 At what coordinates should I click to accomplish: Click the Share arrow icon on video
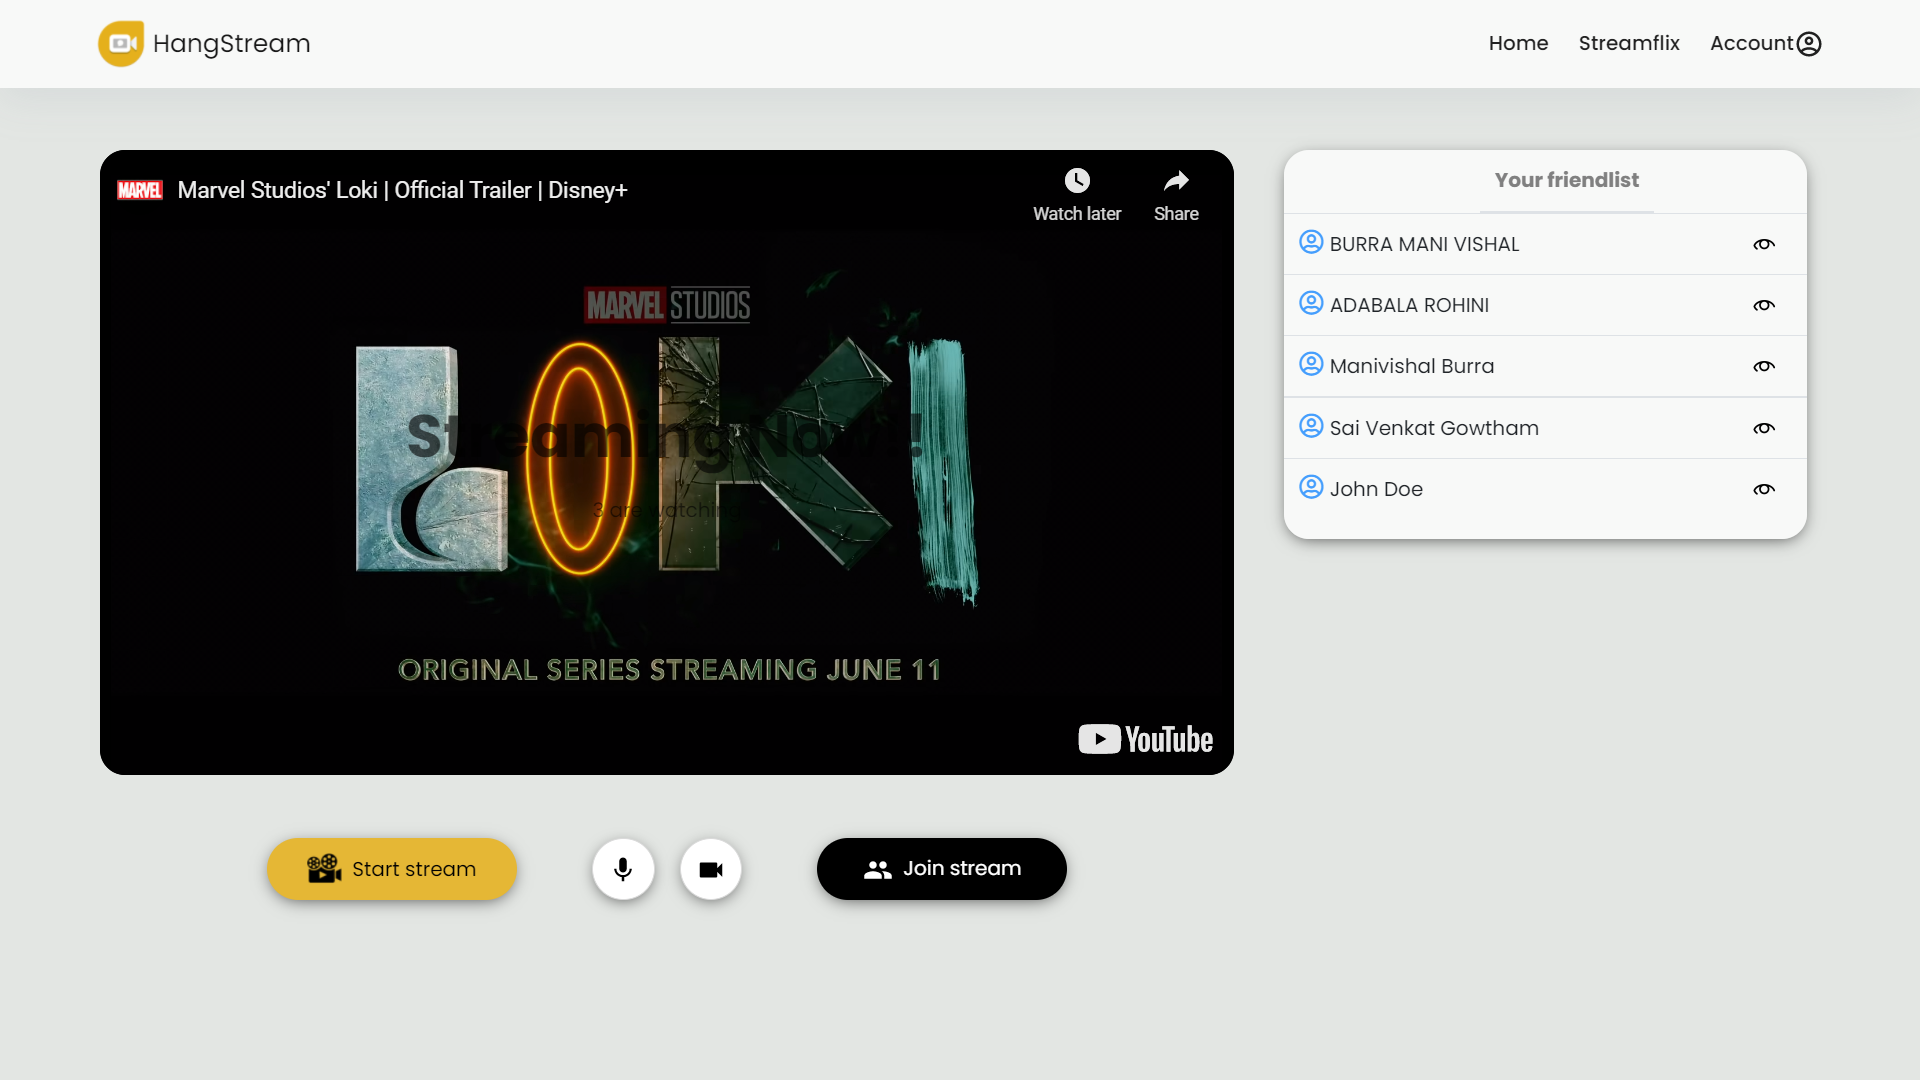point(1176,181)
